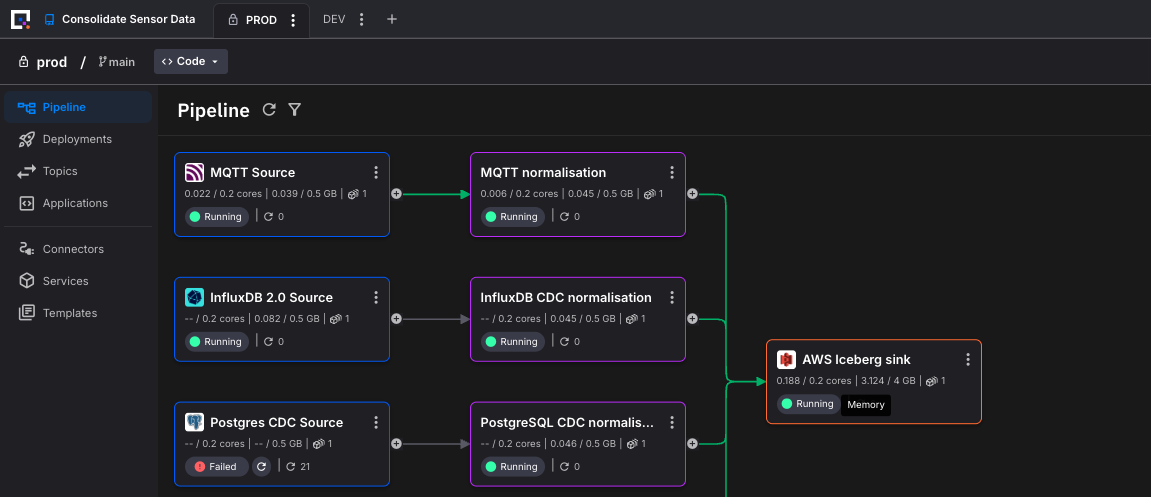The width and height of the screenshot is (1151, 497).
Task: Open Topics in the sidebar
Action: click(x=78, y=171)
